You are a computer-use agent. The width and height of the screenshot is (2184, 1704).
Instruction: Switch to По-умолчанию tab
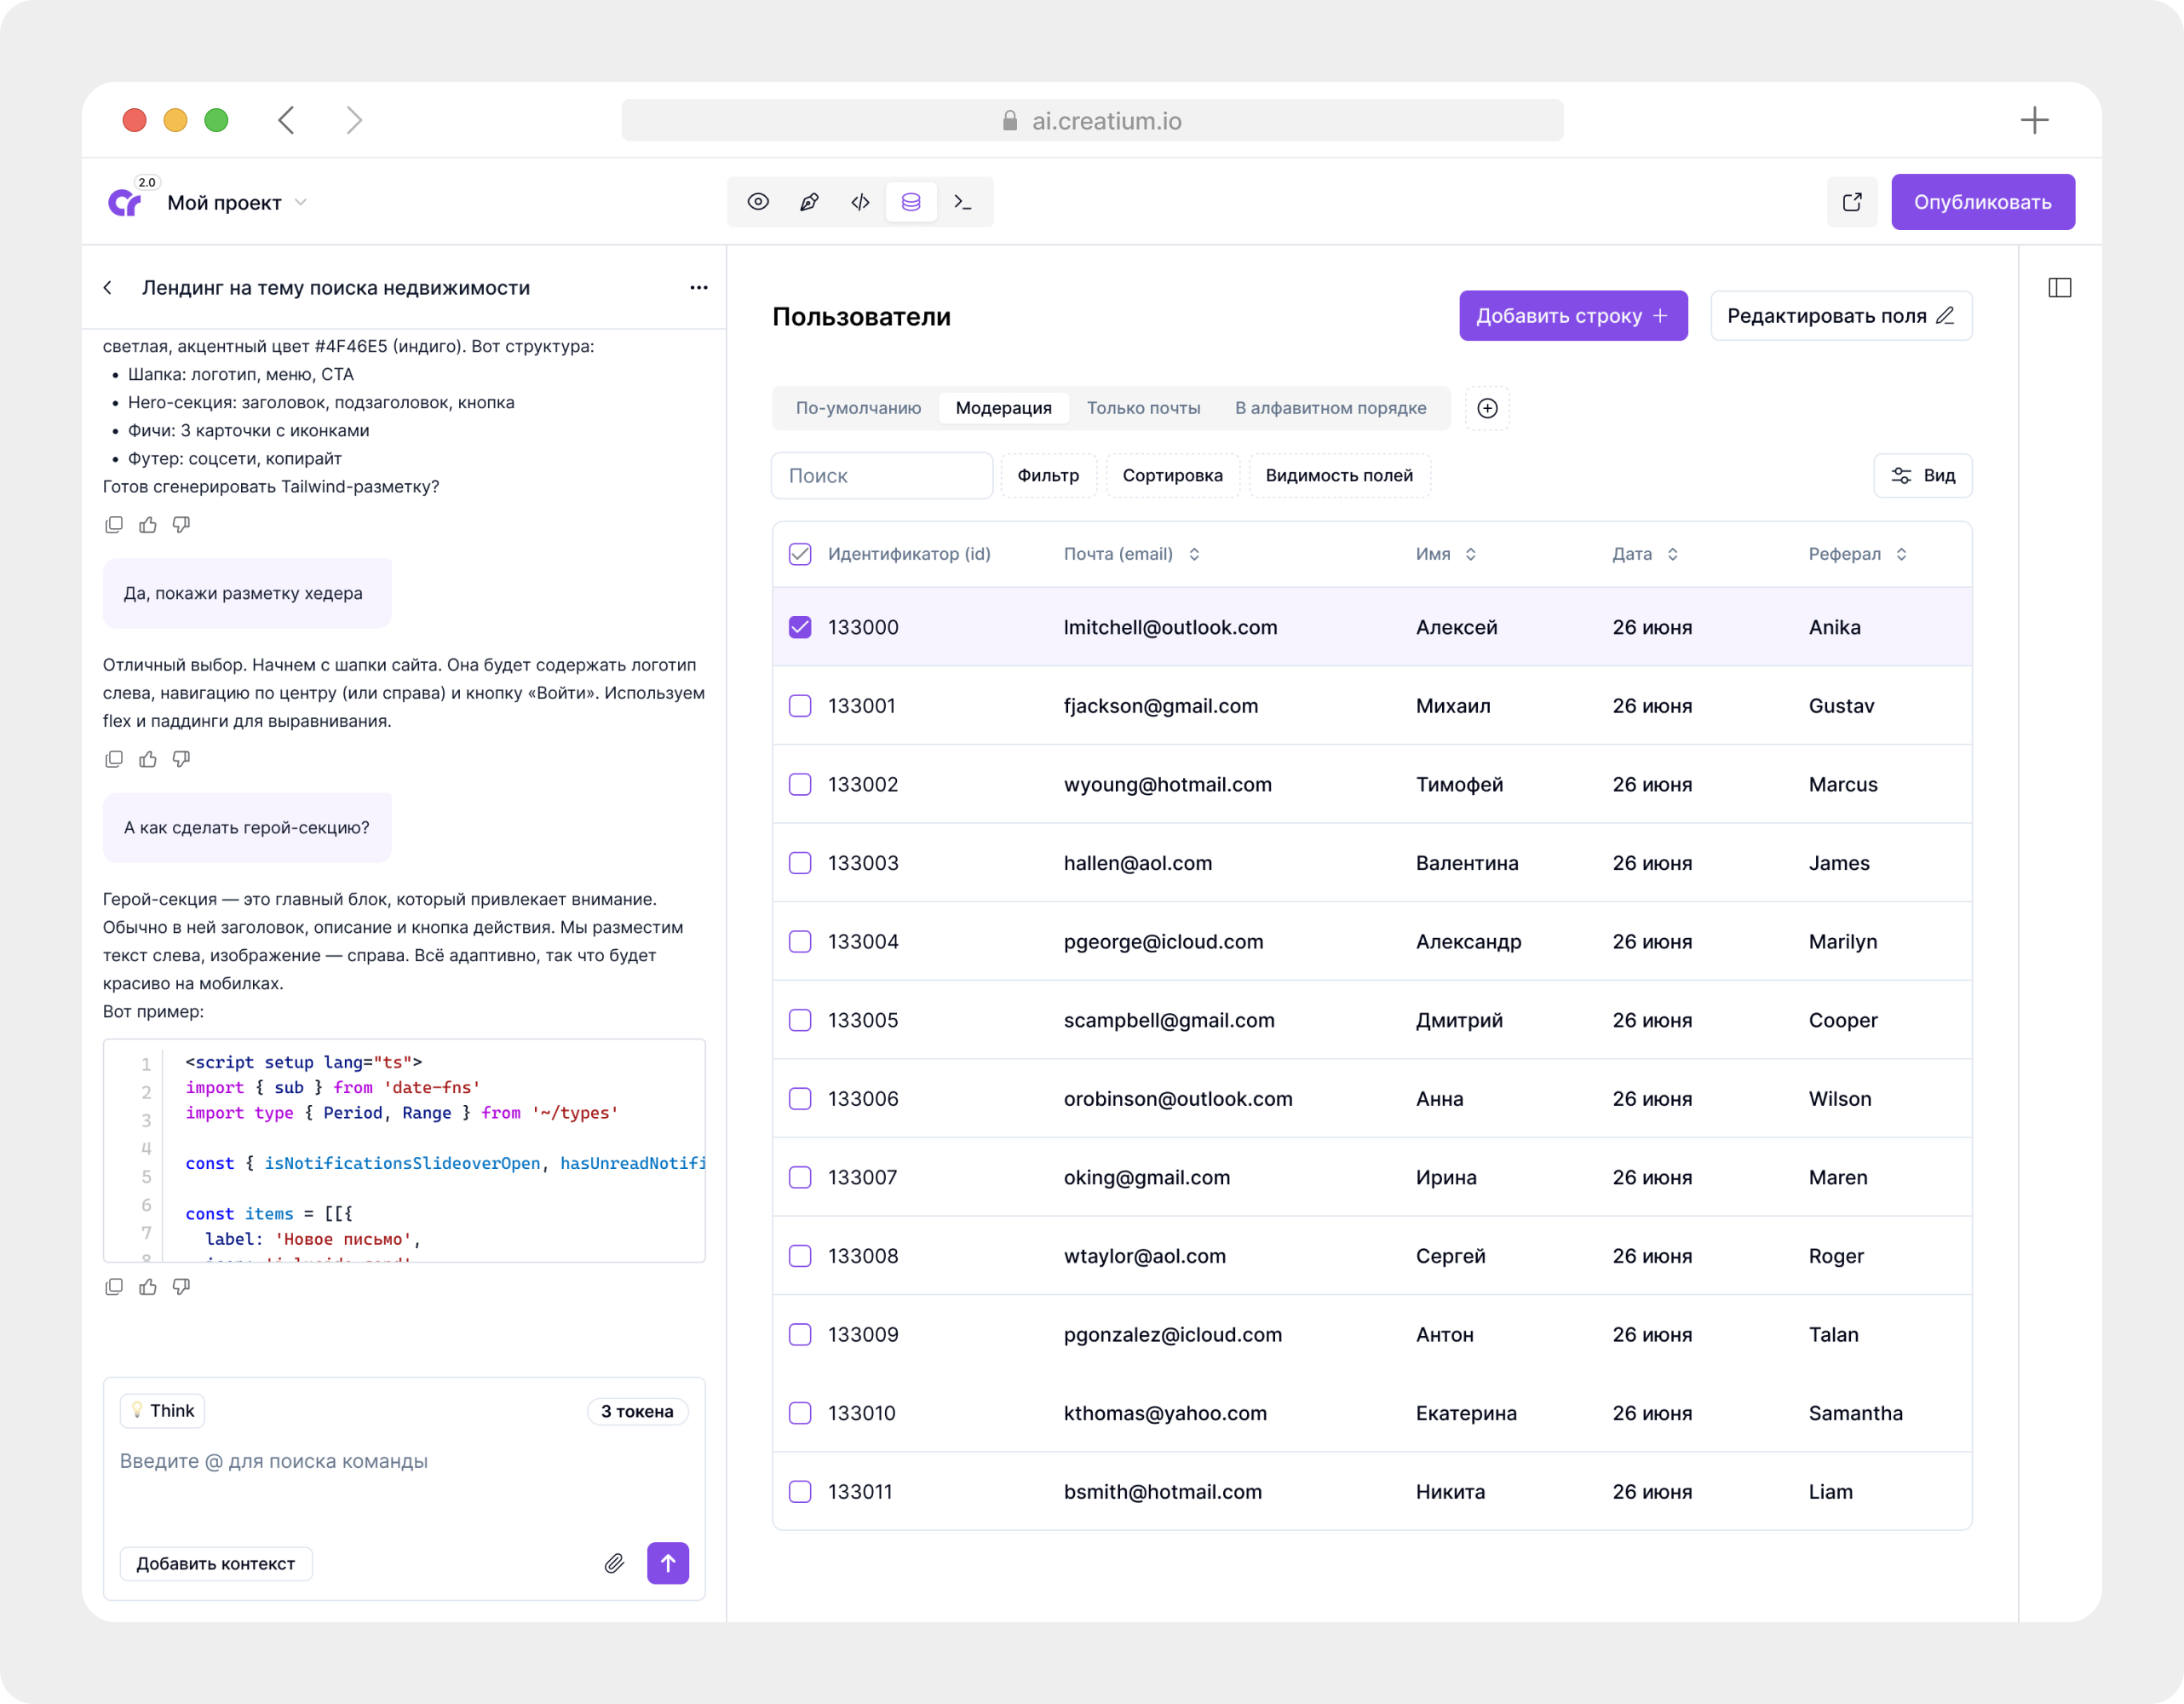[858, 408]
